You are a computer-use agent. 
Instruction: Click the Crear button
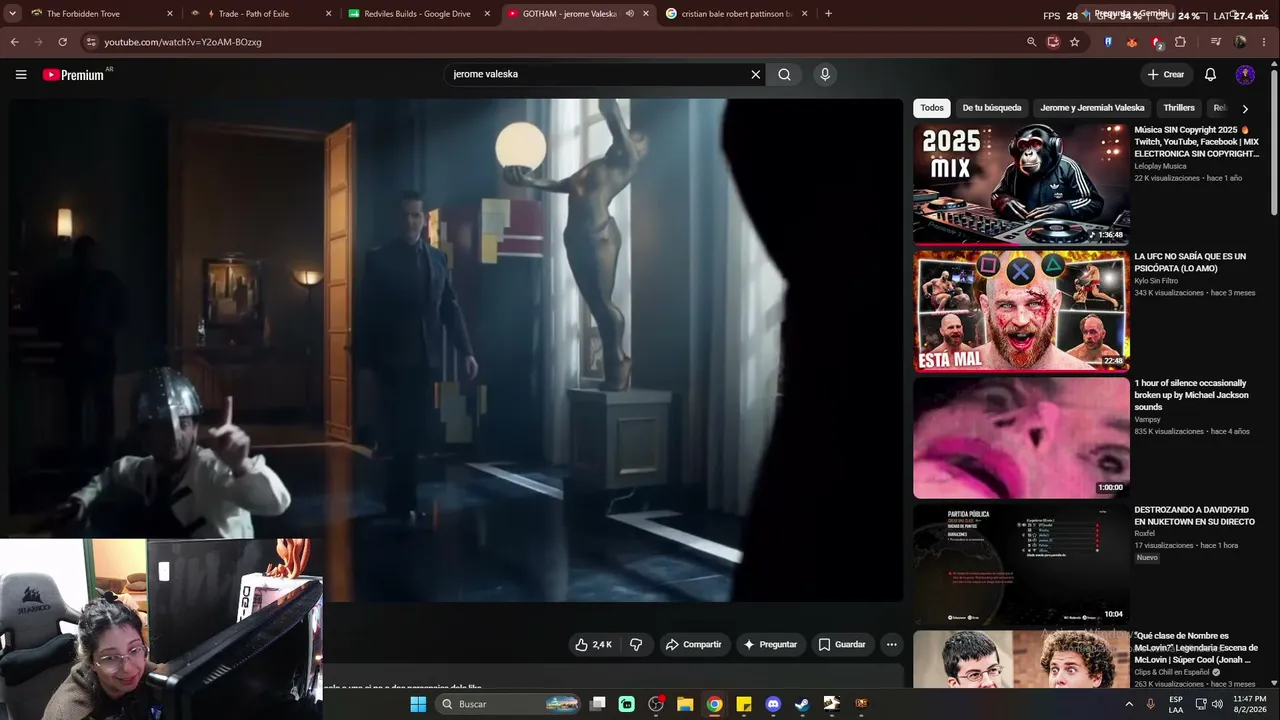tap(1166, 74)
